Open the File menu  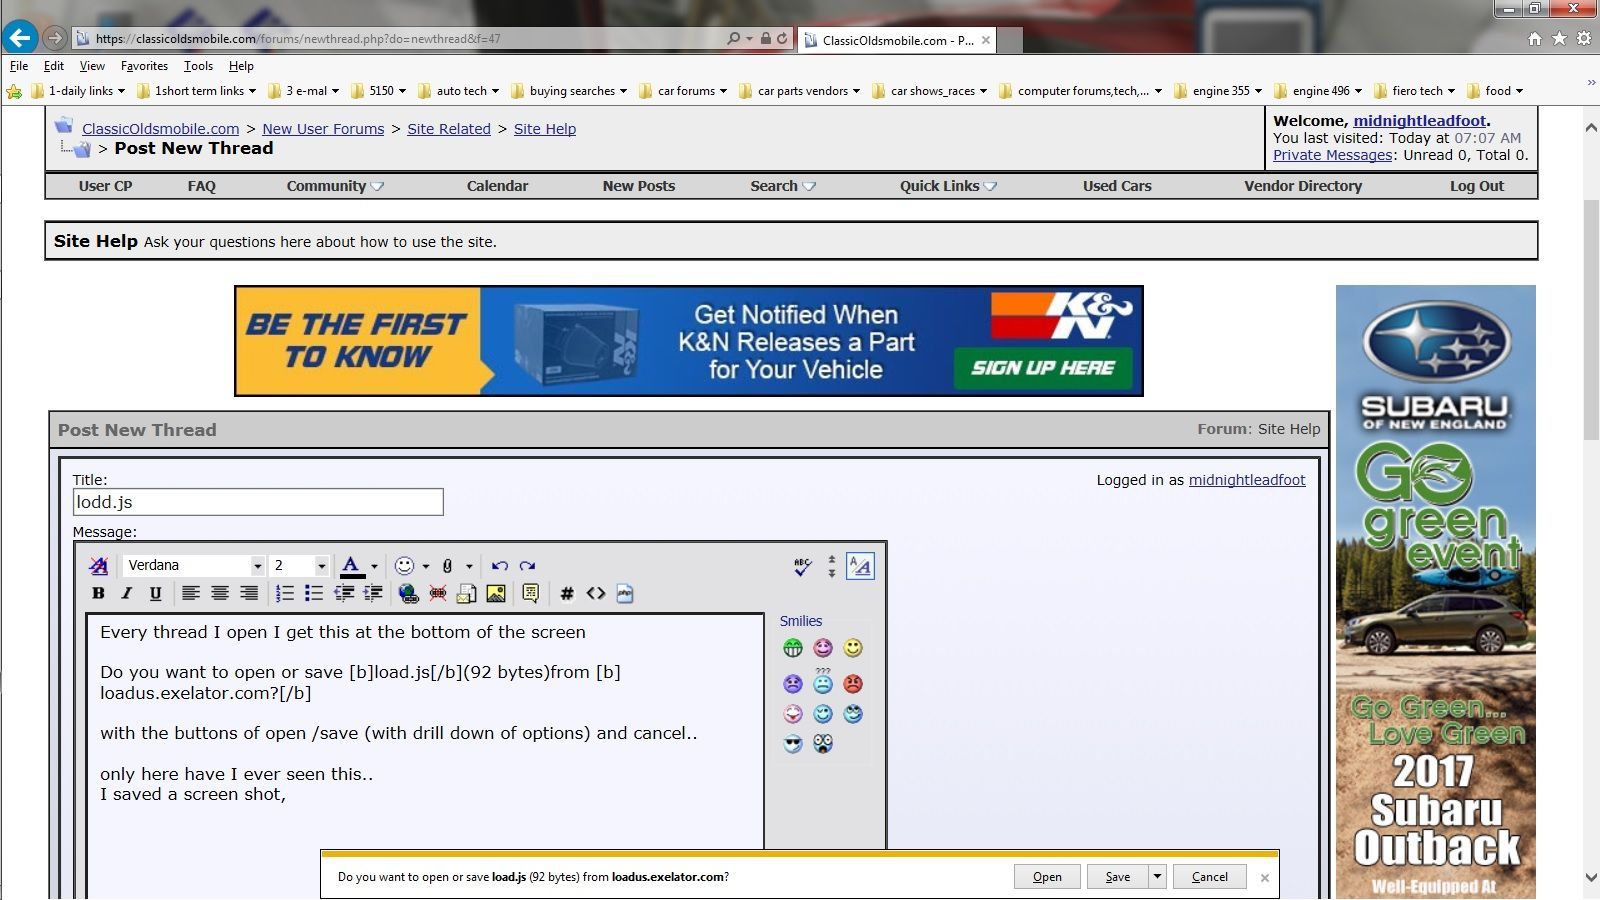[19, 66]
